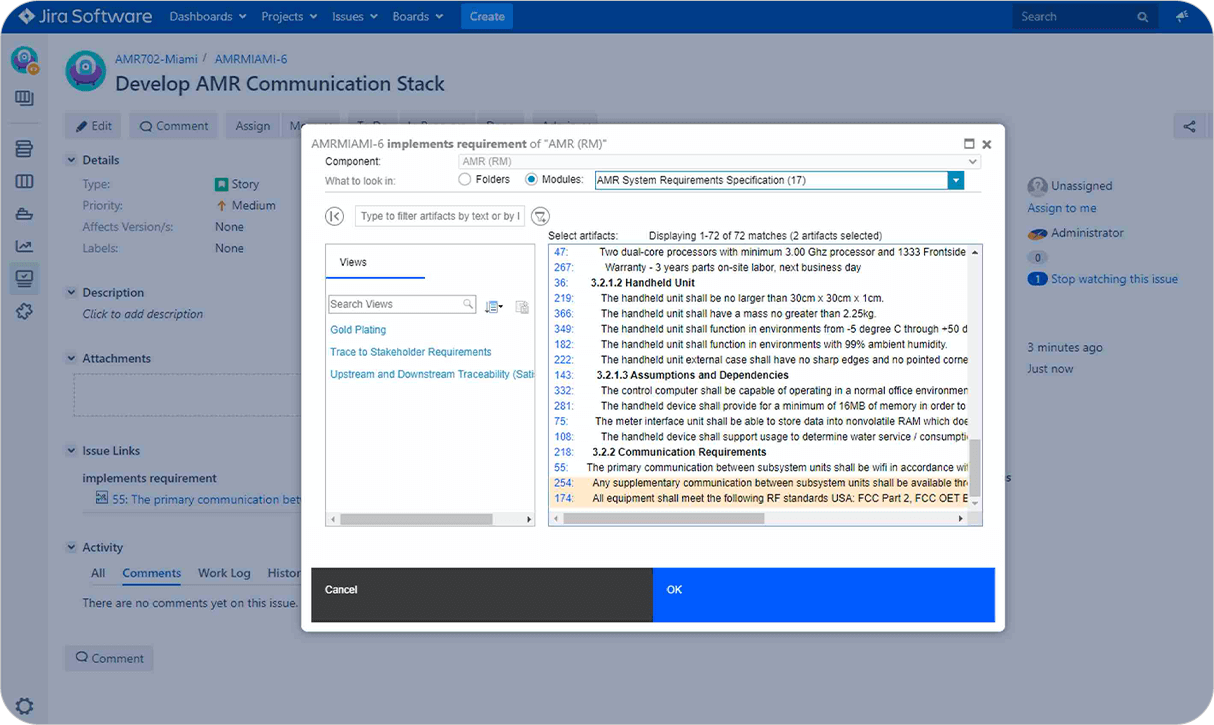Open the Boards dropdown menu
Screen dimensions: 1214x725
[418, 16]
